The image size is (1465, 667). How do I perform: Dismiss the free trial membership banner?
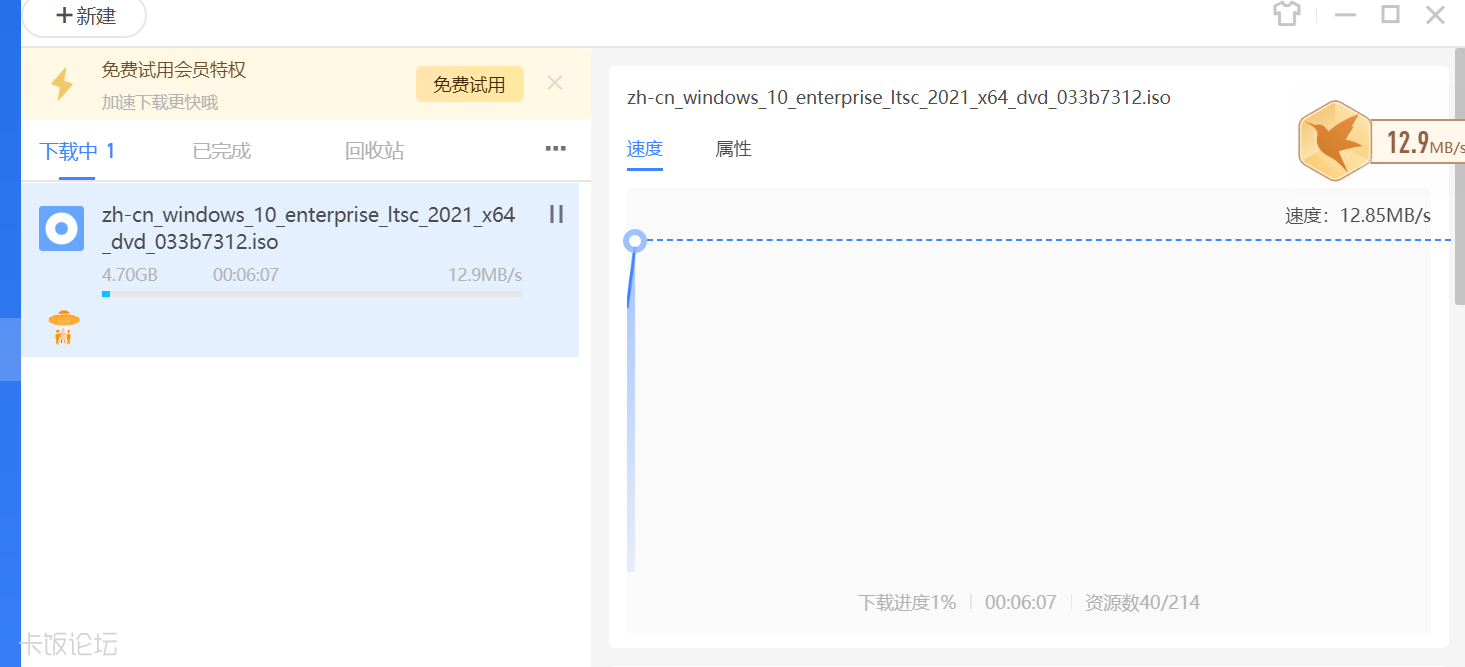pyautogui.click(x=555, y=83)
